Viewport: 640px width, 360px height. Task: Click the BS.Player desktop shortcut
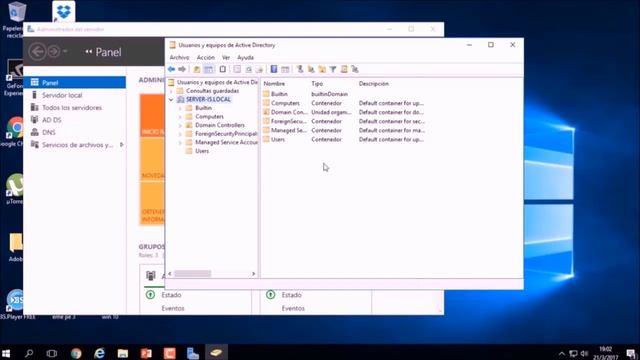[x=15, y=300]
